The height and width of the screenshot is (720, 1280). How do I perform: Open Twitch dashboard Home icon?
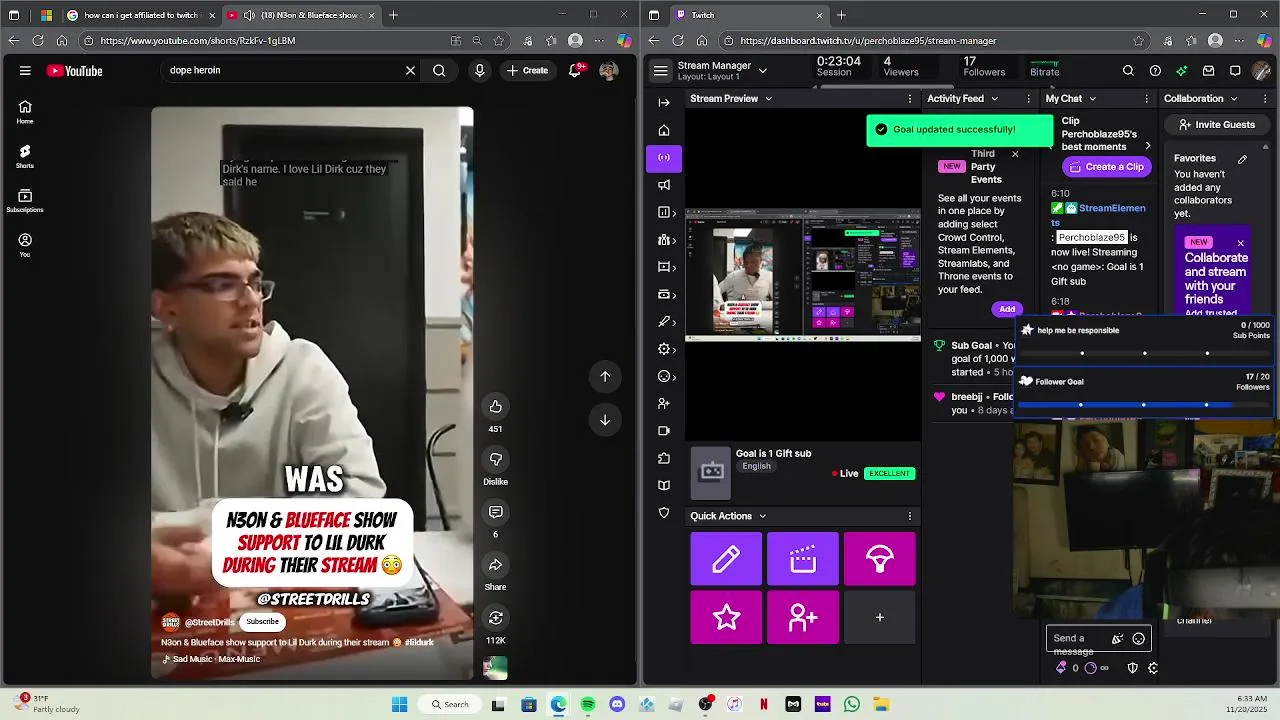(664, 130)
